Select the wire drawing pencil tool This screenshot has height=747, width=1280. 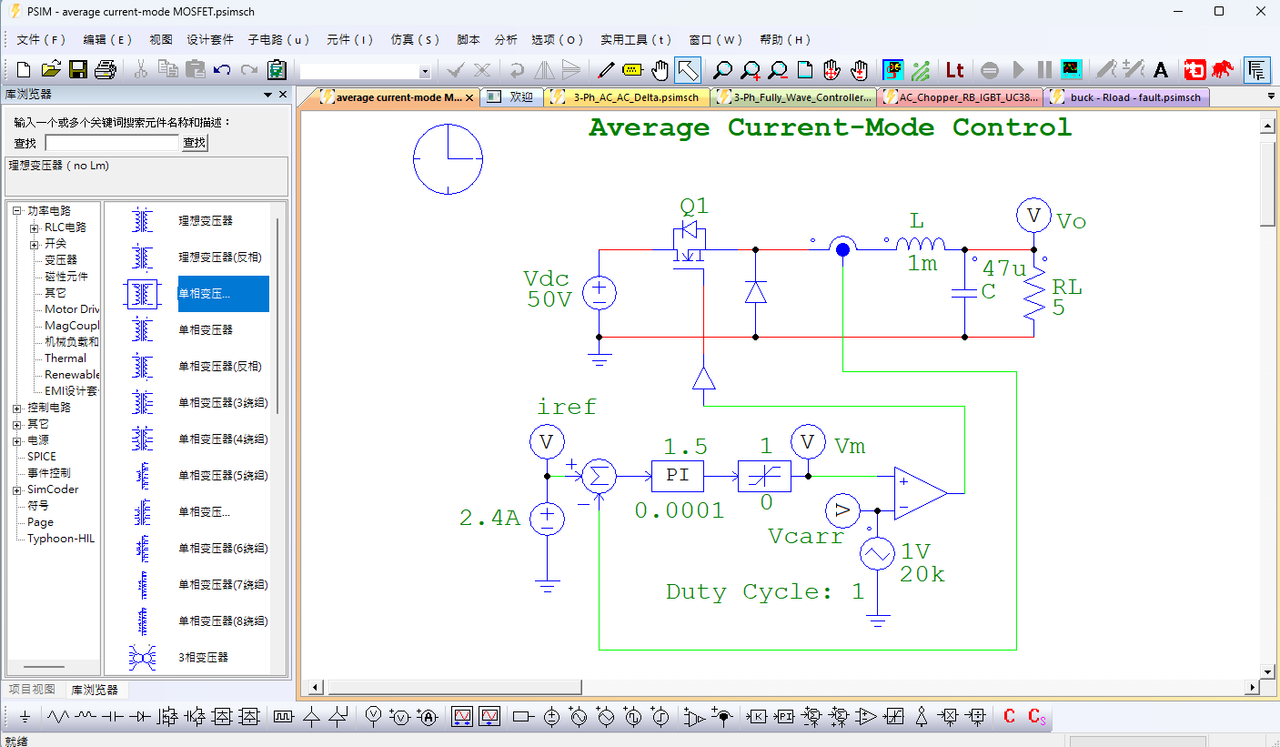coord(605,69)
